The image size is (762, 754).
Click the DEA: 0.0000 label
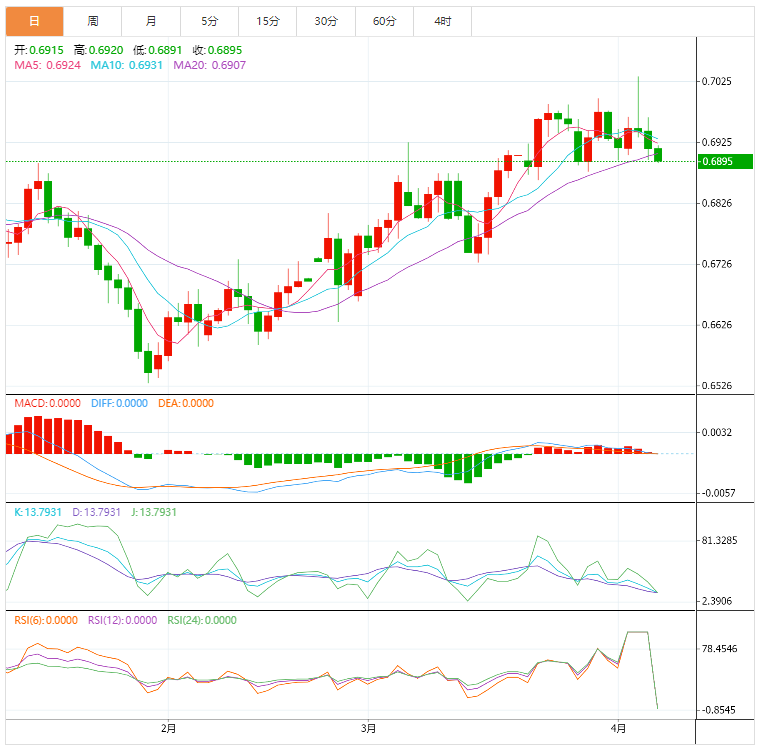[186, 403]
